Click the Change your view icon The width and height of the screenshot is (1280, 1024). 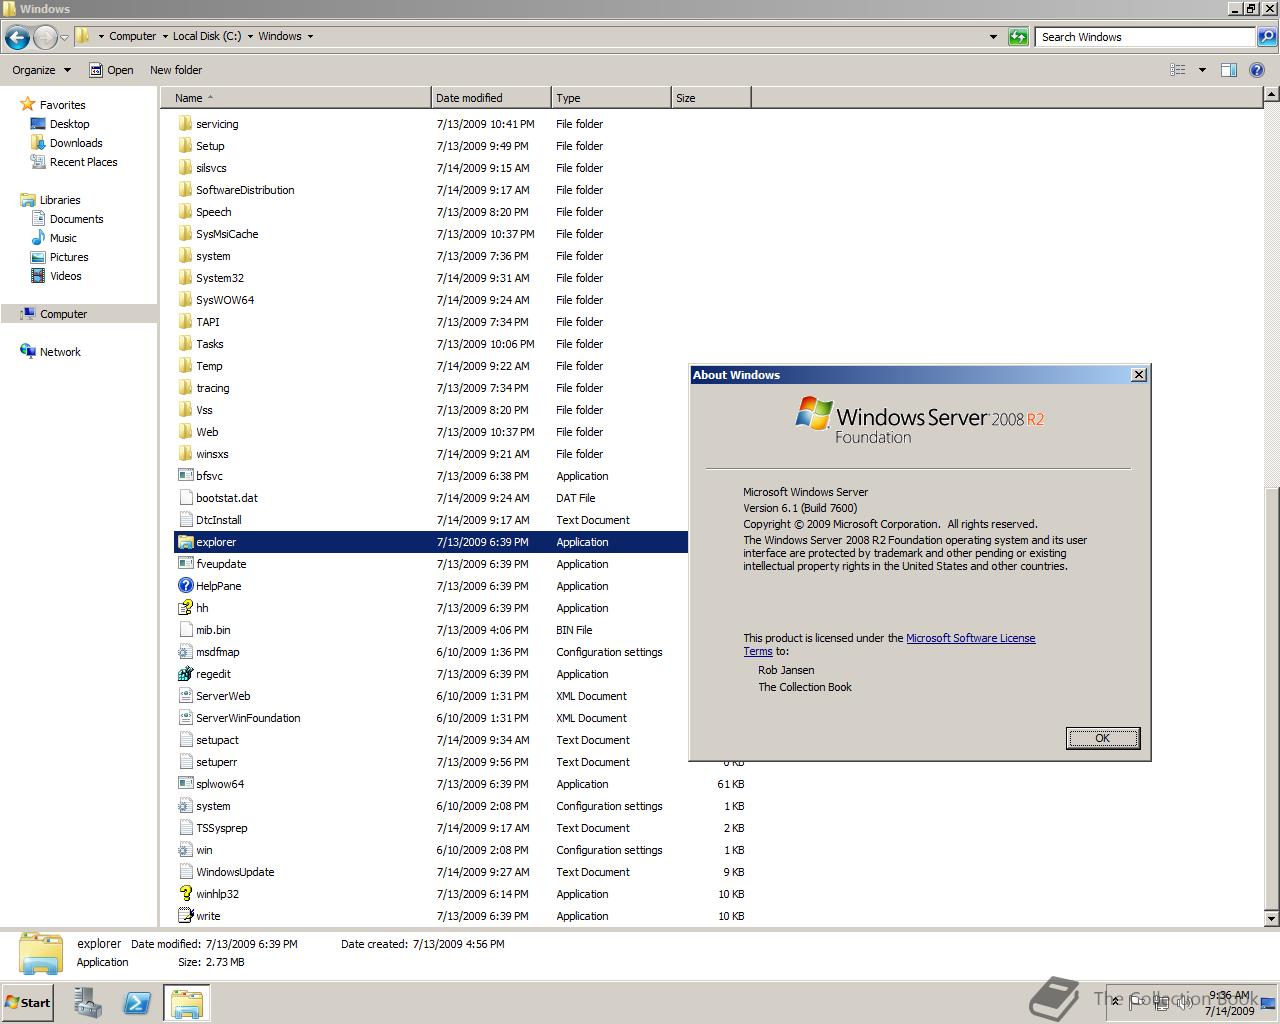(x=1178, y=70)
